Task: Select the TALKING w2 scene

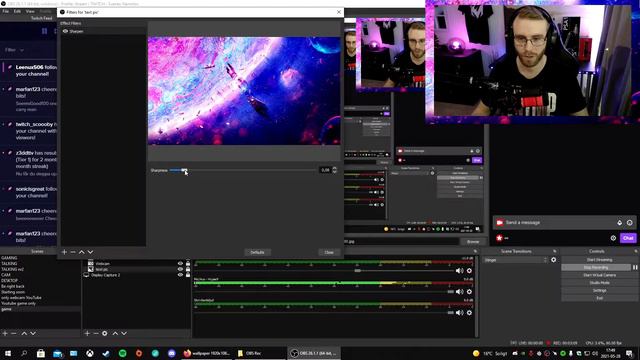Action: coord(12,269)
